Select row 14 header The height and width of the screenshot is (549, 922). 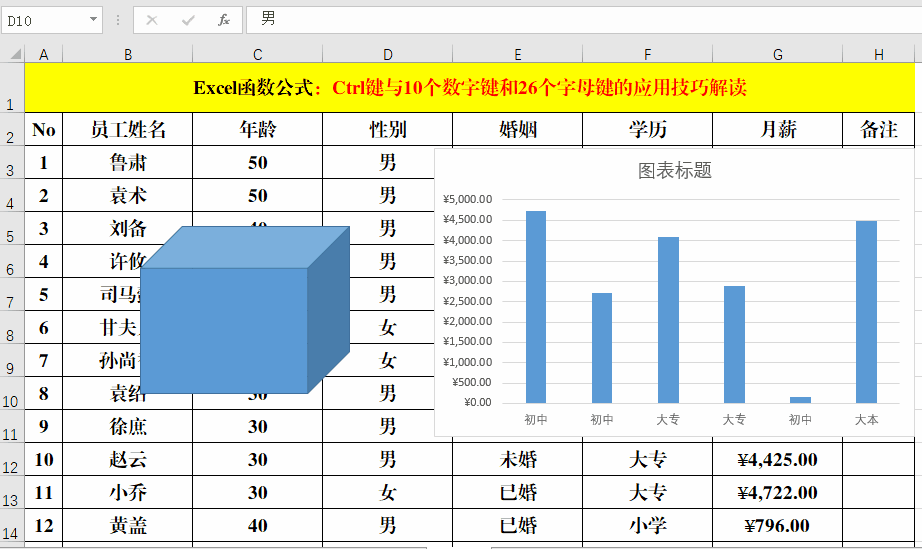pyautogui.click(x=12, y=525)
